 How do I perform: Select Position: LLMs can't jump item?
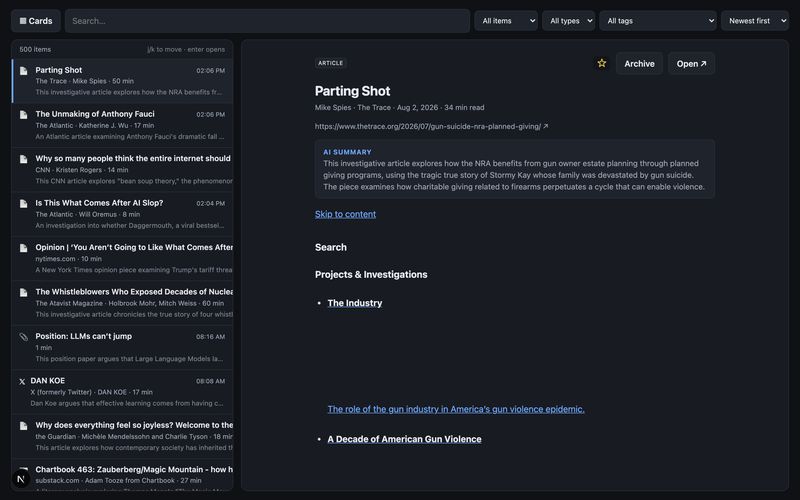click(122, 347)
